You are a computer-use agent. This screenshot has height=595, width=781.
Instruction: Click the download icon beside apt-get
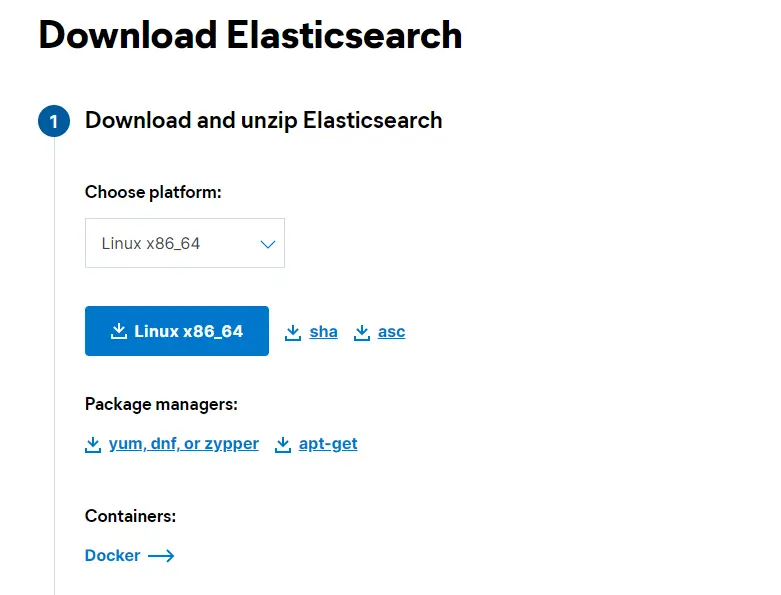tap(283, 444)
